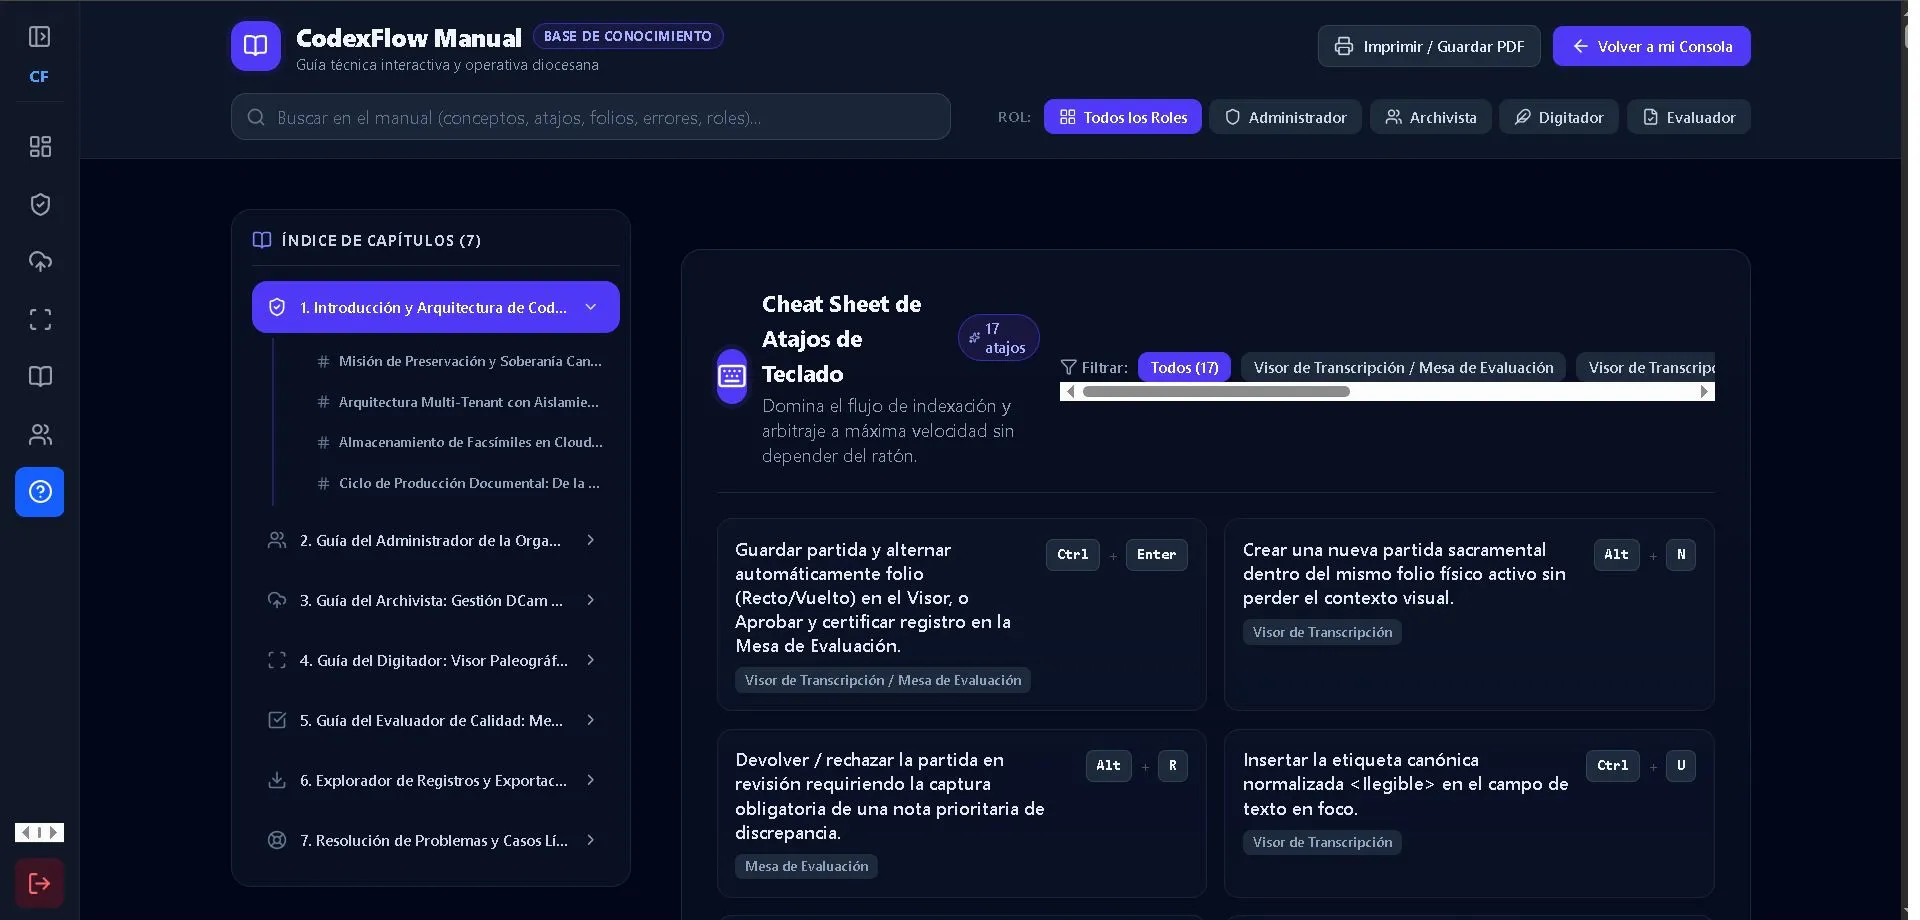
Task: Expand chapter 7 Resolución de Problemas
Action: point(436,840)
